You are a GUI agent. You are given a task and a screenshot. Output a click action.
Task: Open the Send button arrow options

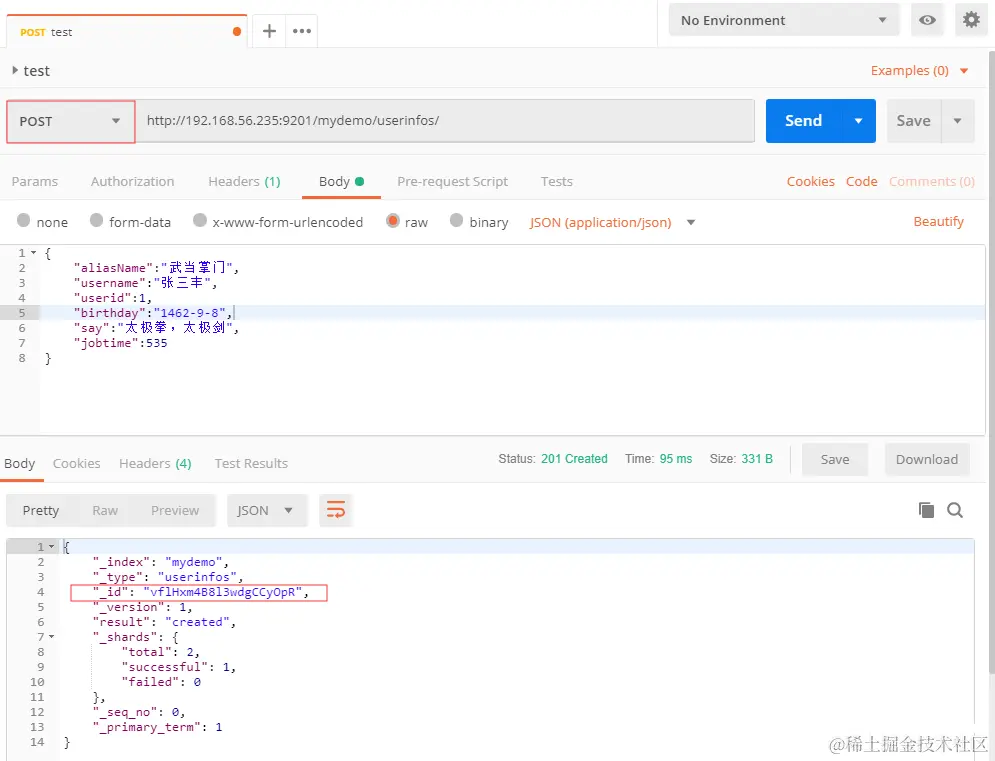[858, 121]
